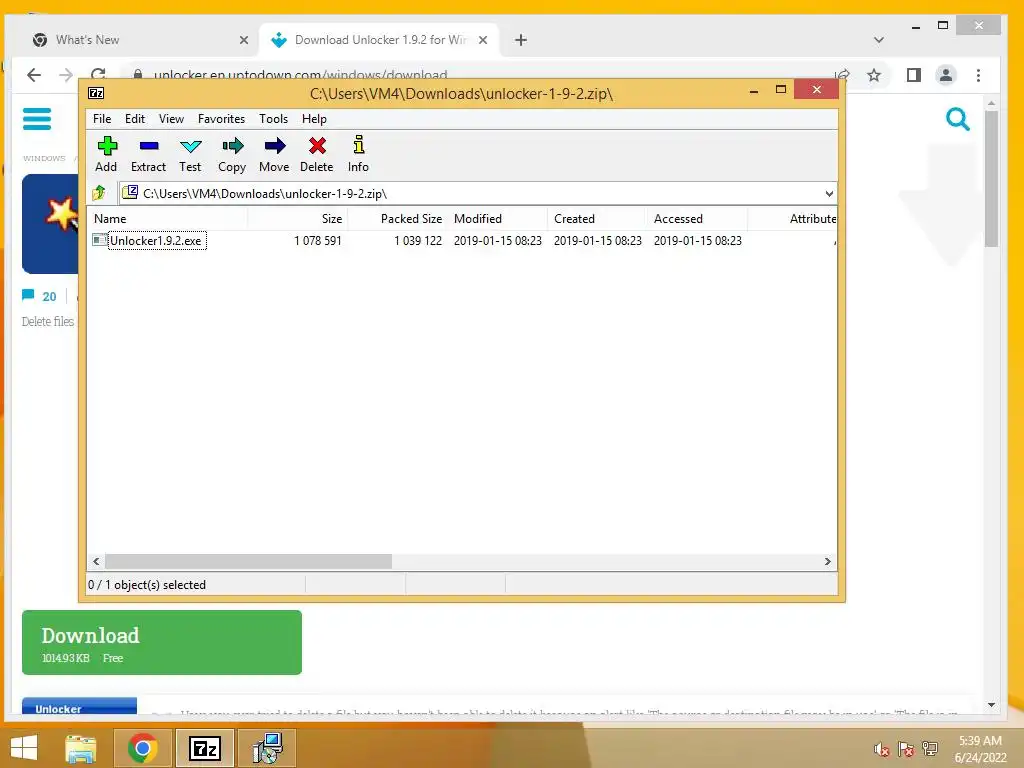Click the Chrome forward arrow
The image size is (1024, 768).
click(x=66, y=75)
